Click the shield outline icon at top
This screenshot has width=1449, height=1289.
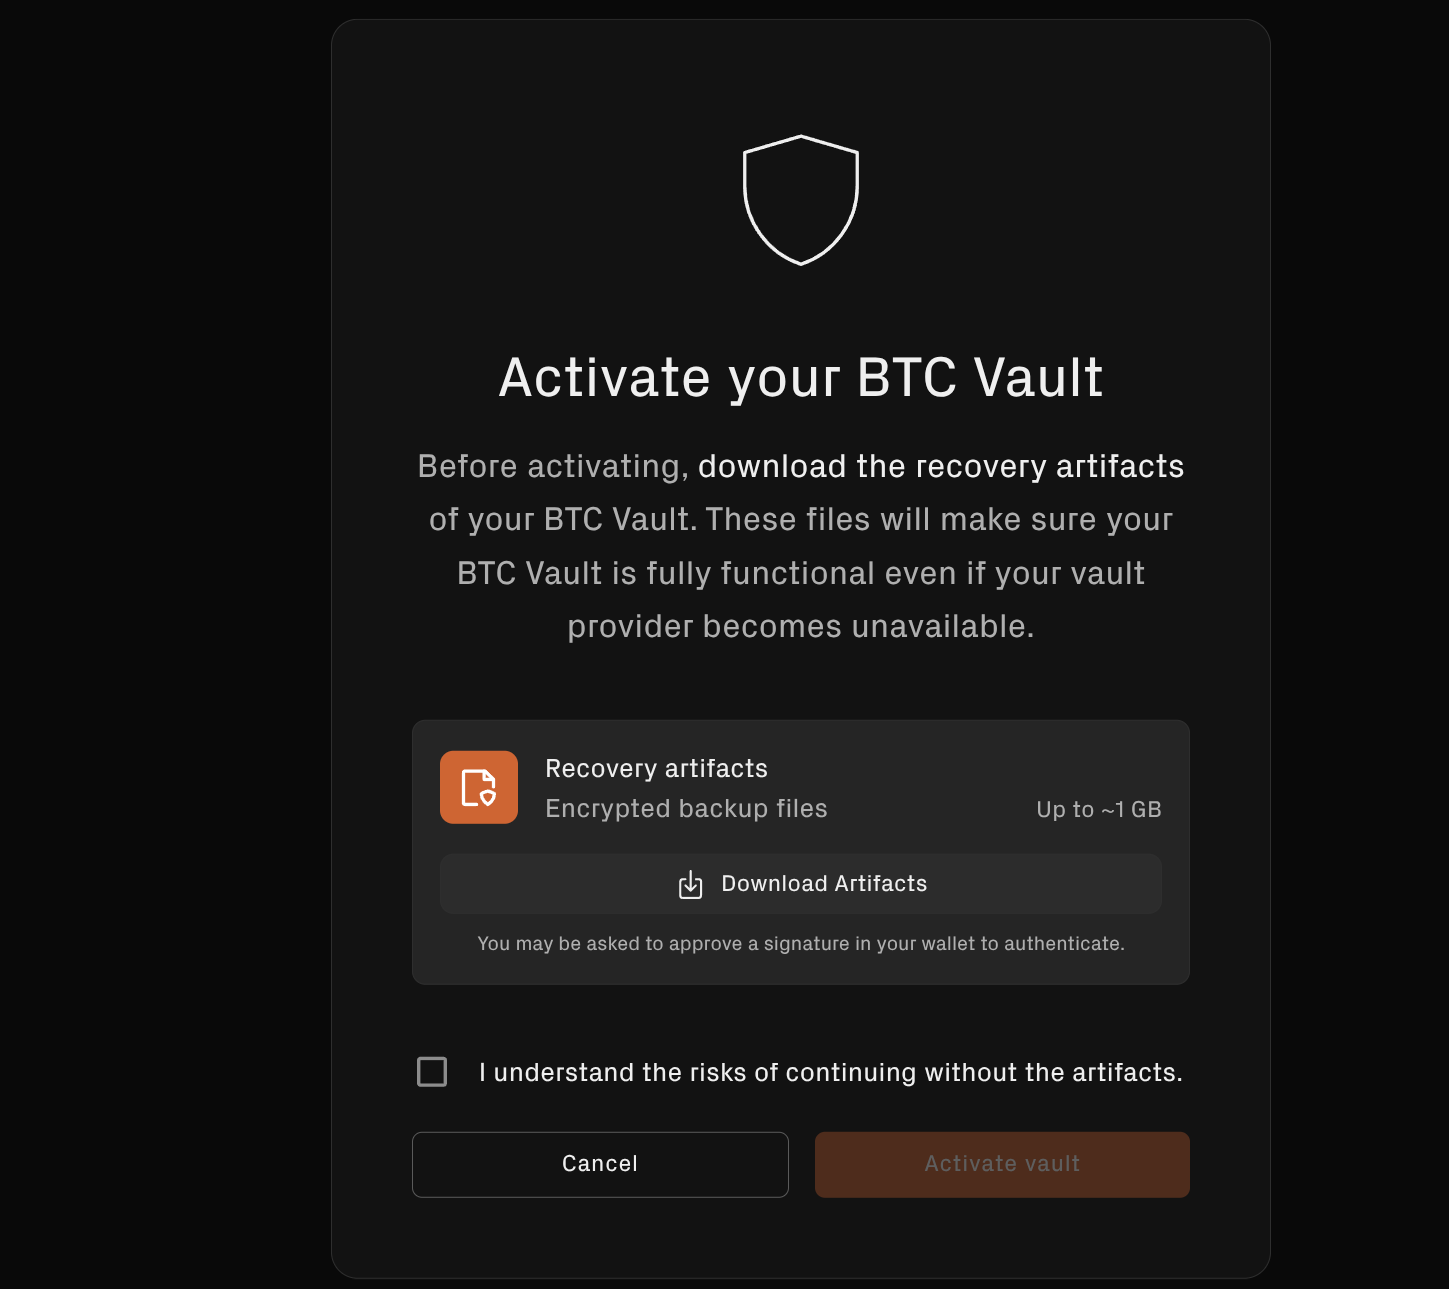[x=801, y=200]
